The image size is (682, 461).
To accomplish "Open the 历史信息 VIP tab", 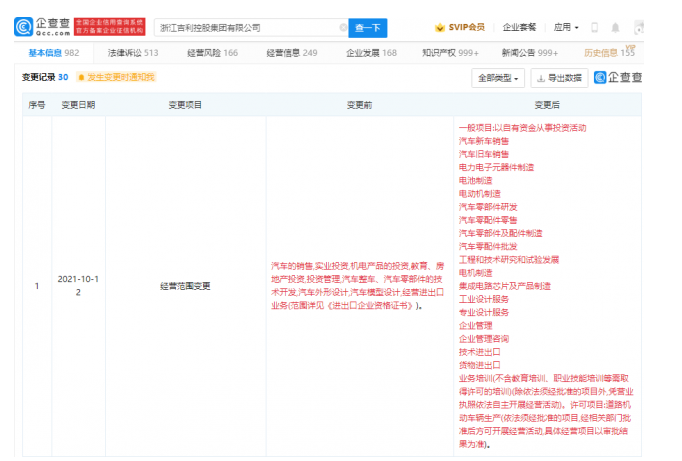I will [608, 52].
